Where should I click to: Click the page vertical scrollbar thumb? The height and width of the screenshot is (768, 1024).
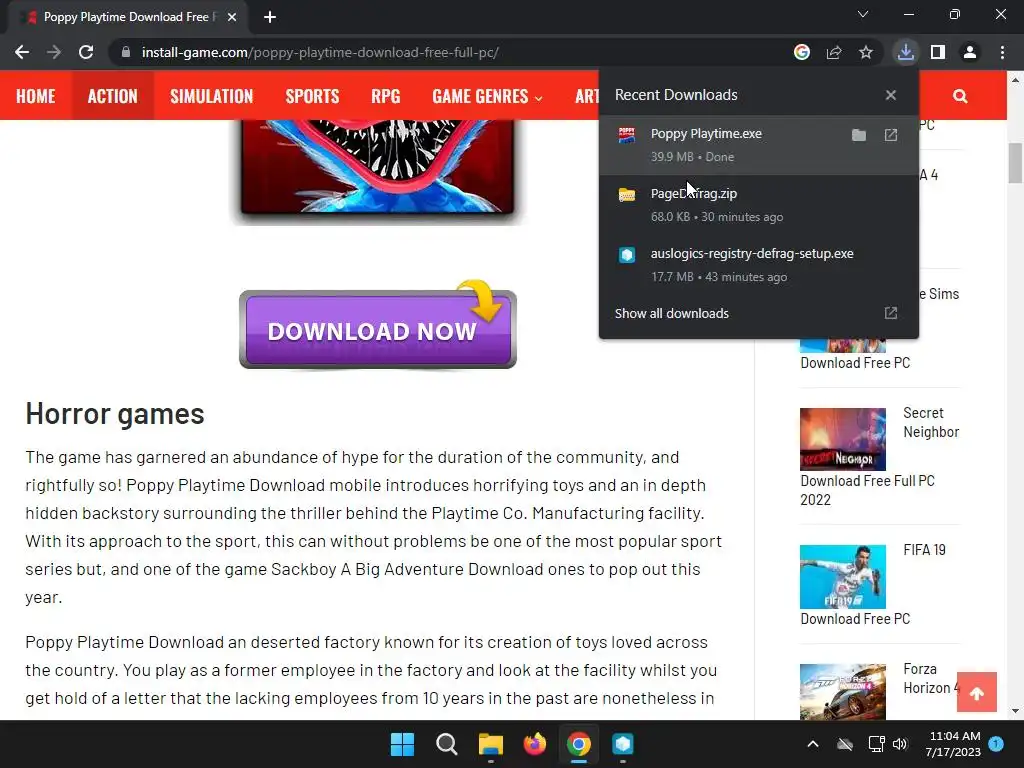point(1015,163)
